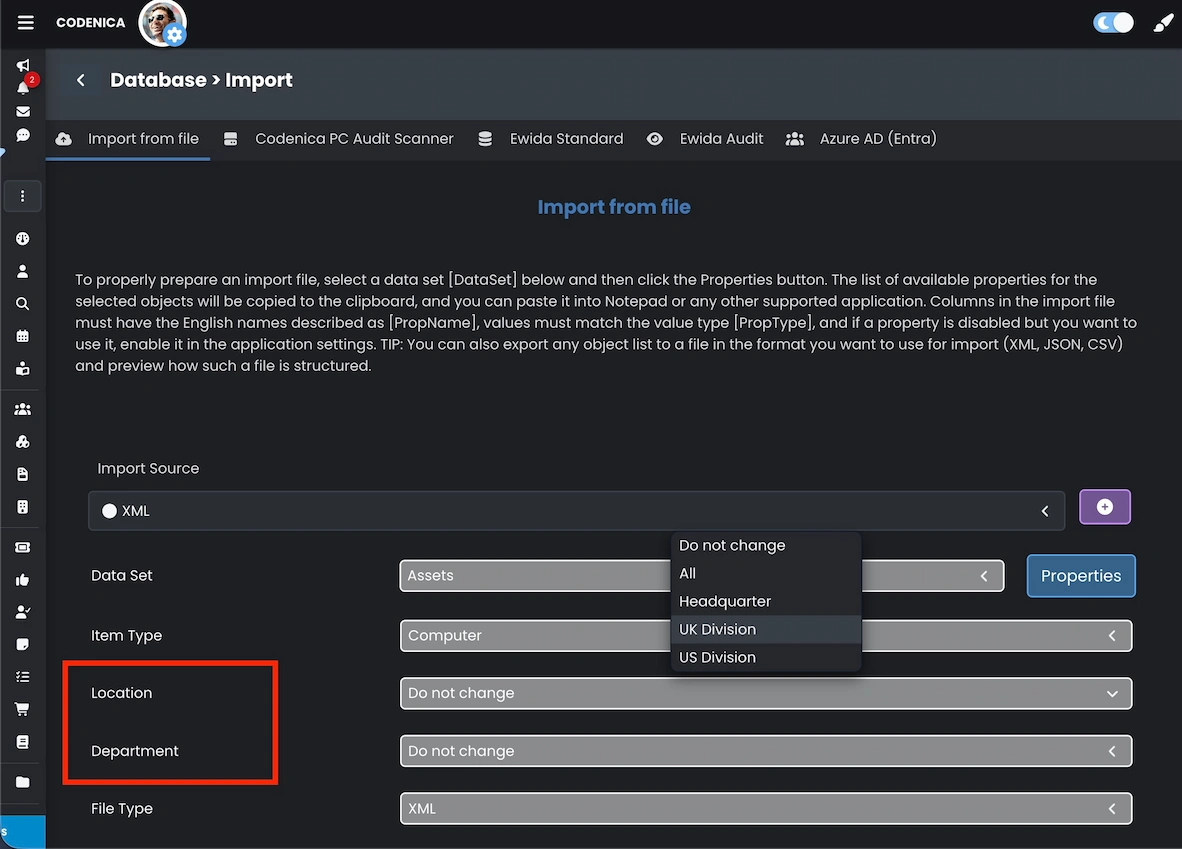The image size is (1182, 849).
Task: Toggle the dark mode switch
Action: [1113, 21]
